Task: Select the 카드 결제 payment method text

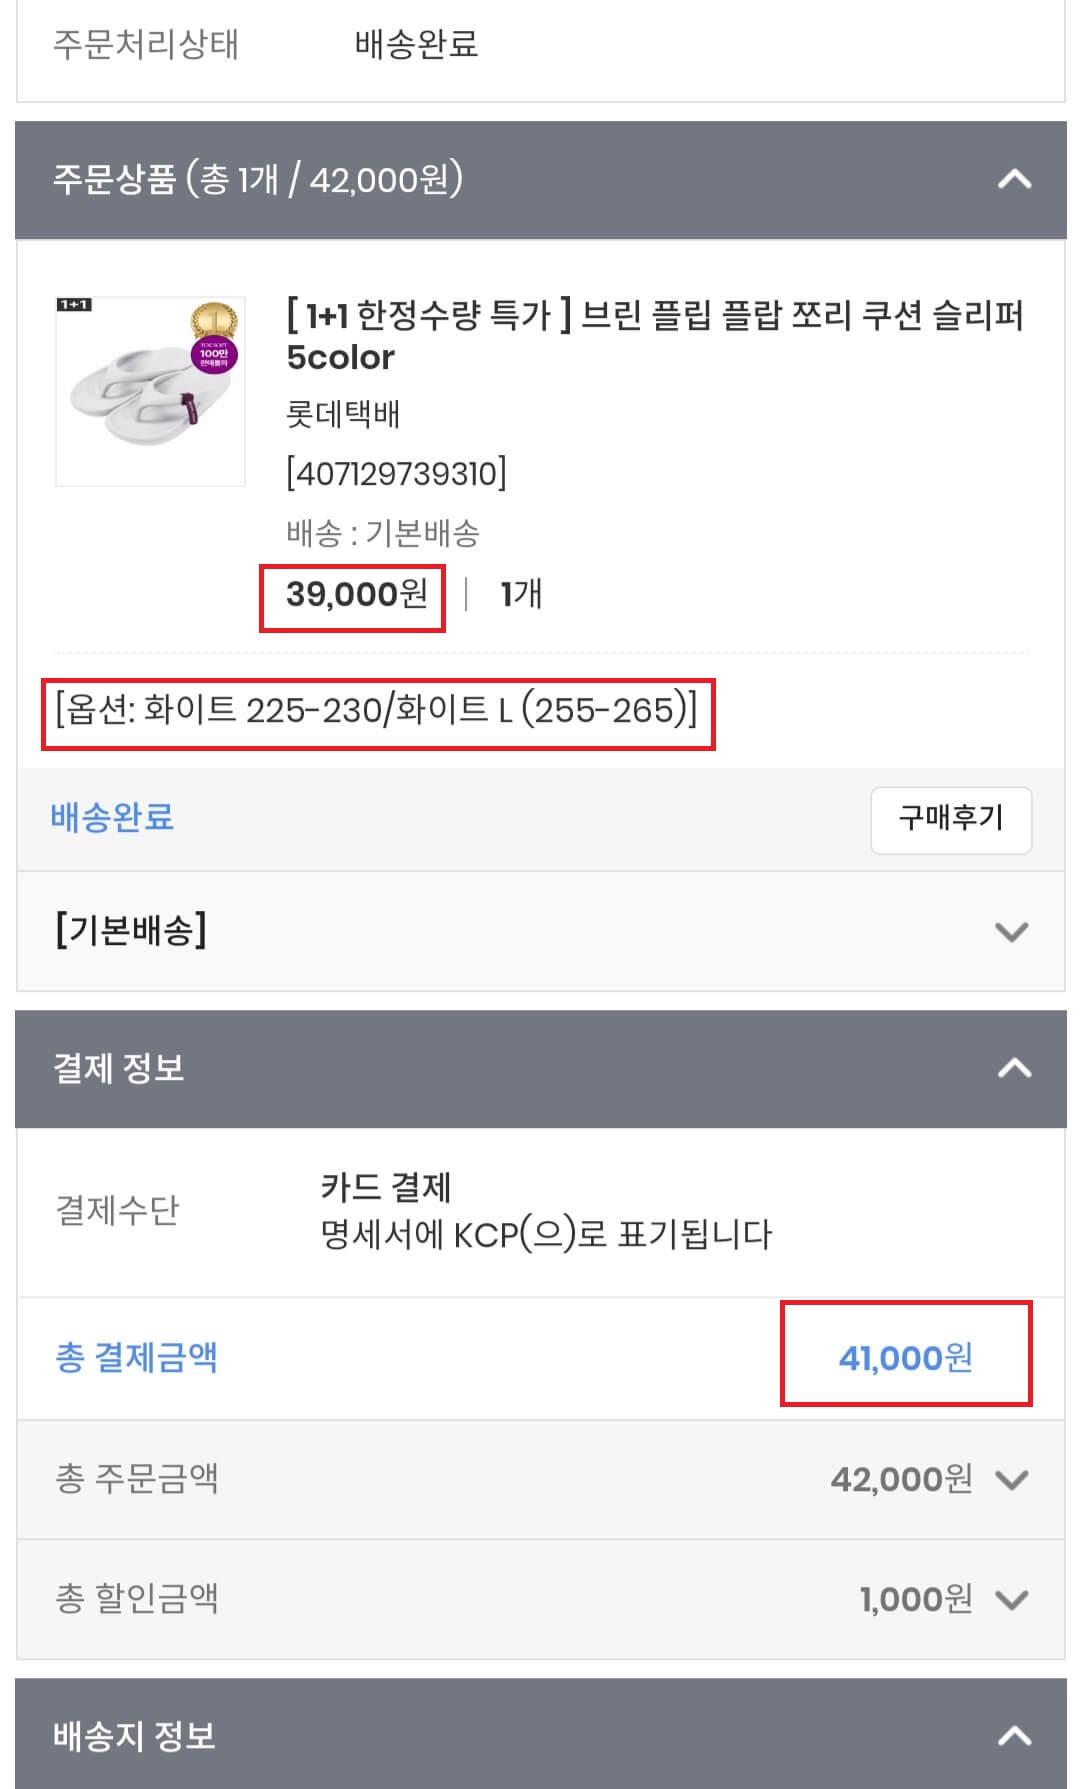Action: pyautogui.click(x=385, y=1187)
